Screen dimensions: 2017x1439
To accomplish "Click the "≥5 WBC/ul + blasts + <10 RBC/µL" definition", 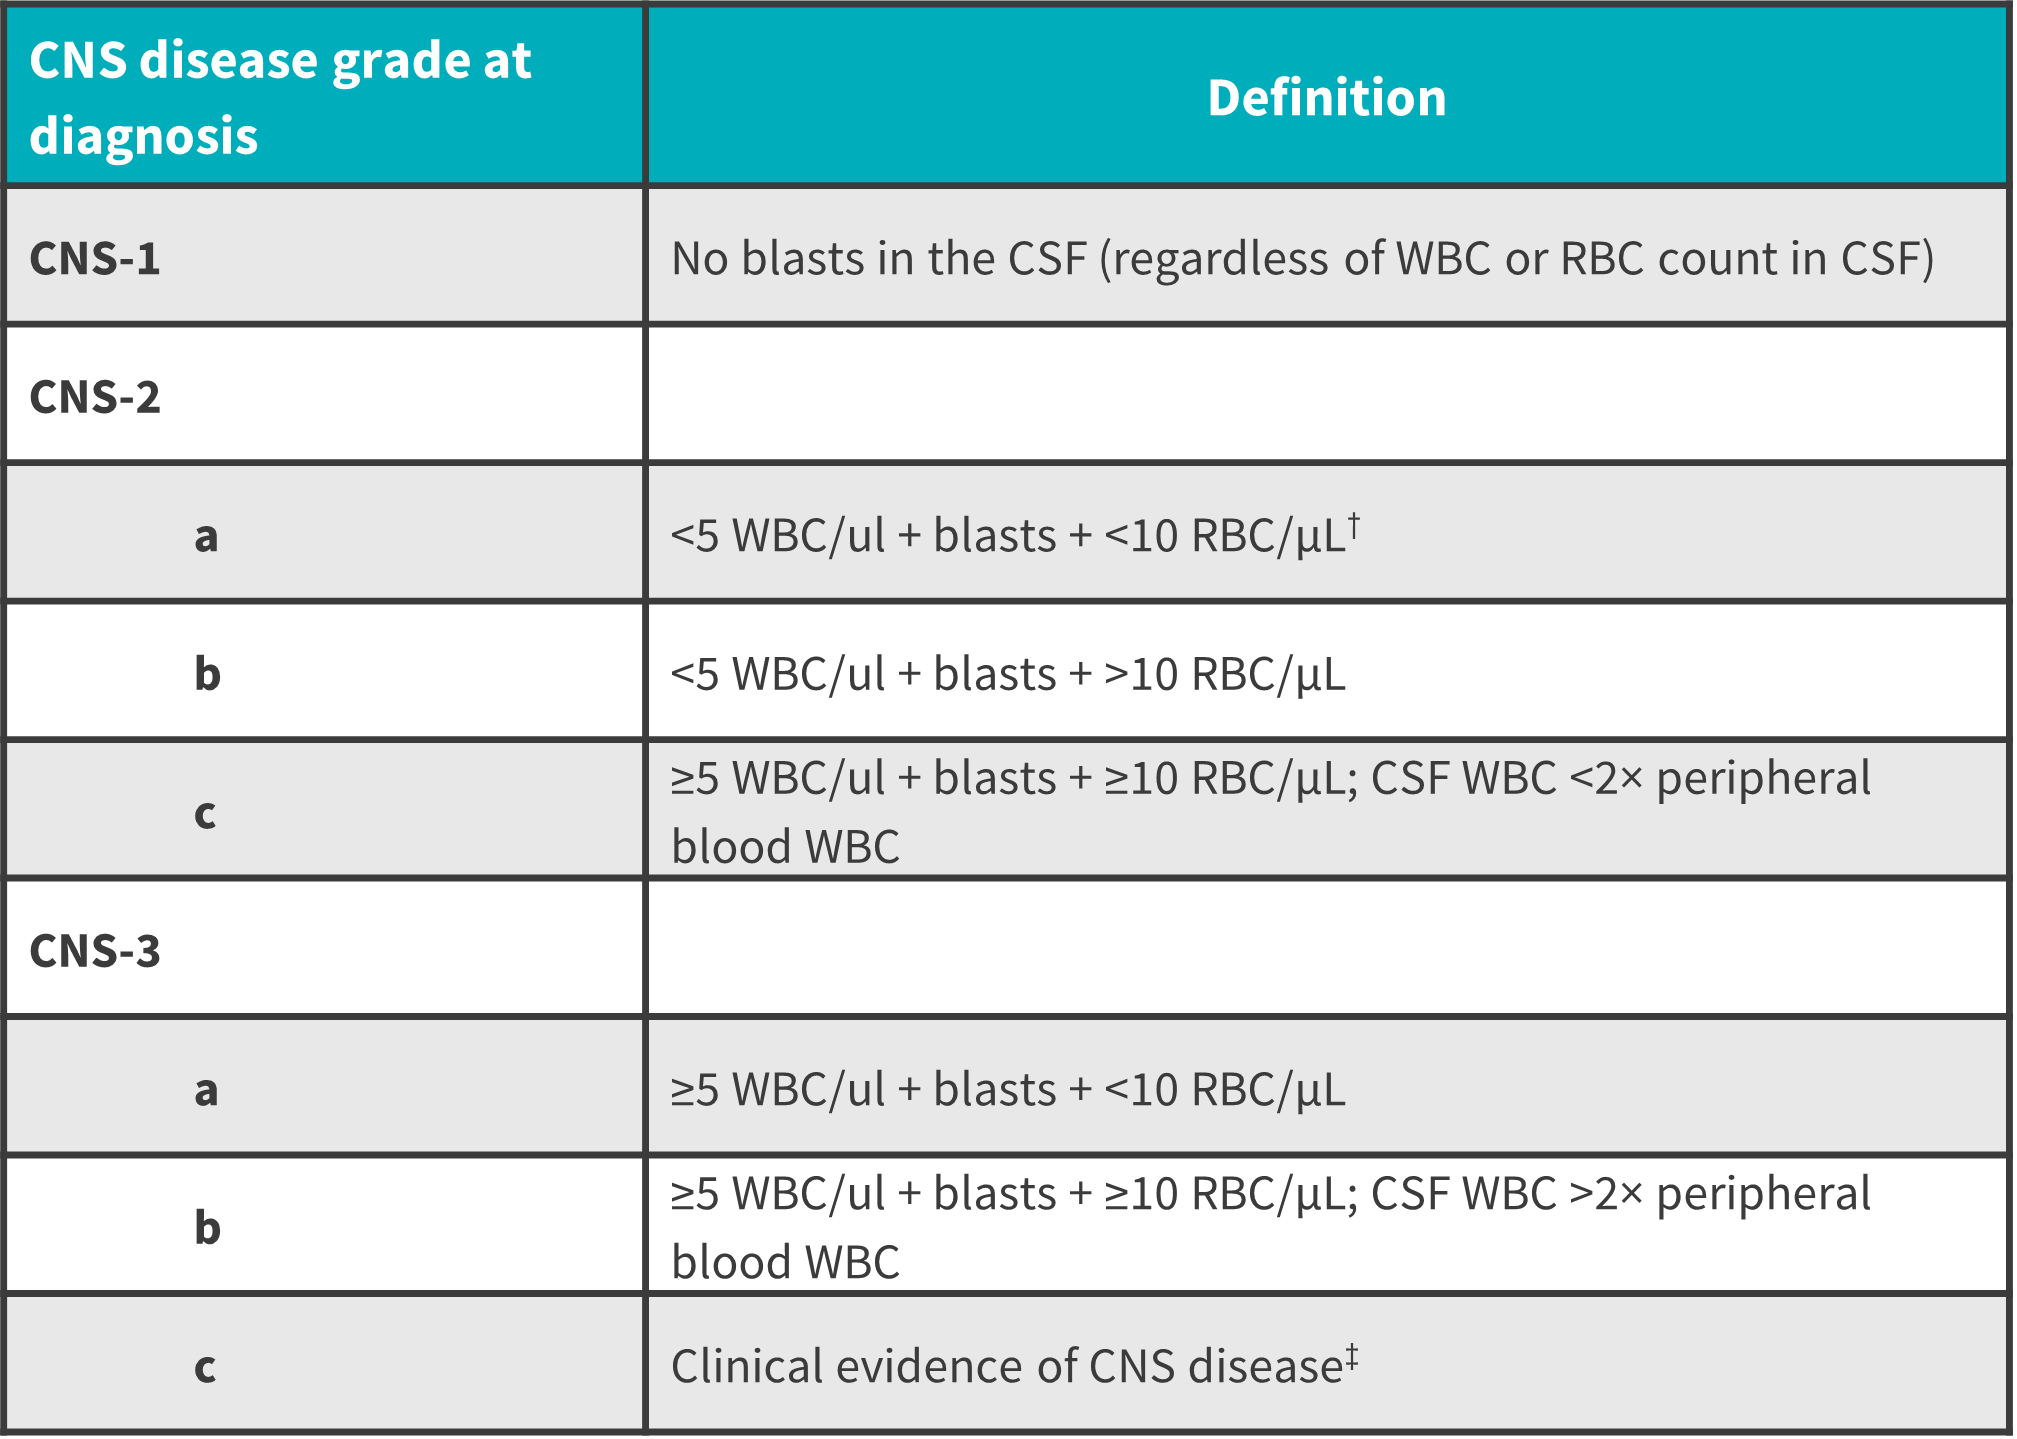I will point(1008,1089).
